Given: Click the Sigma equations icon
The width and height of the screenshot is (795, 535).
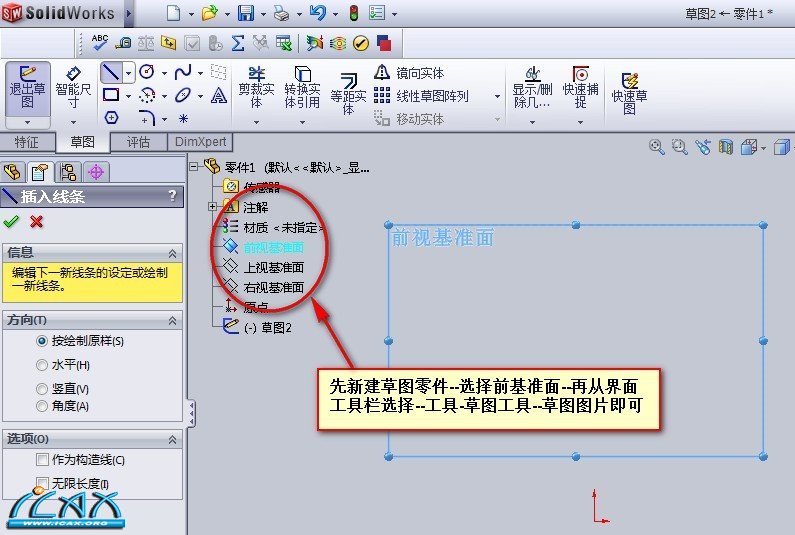Looking at the screenshot, I should click(x=238, y=43).
